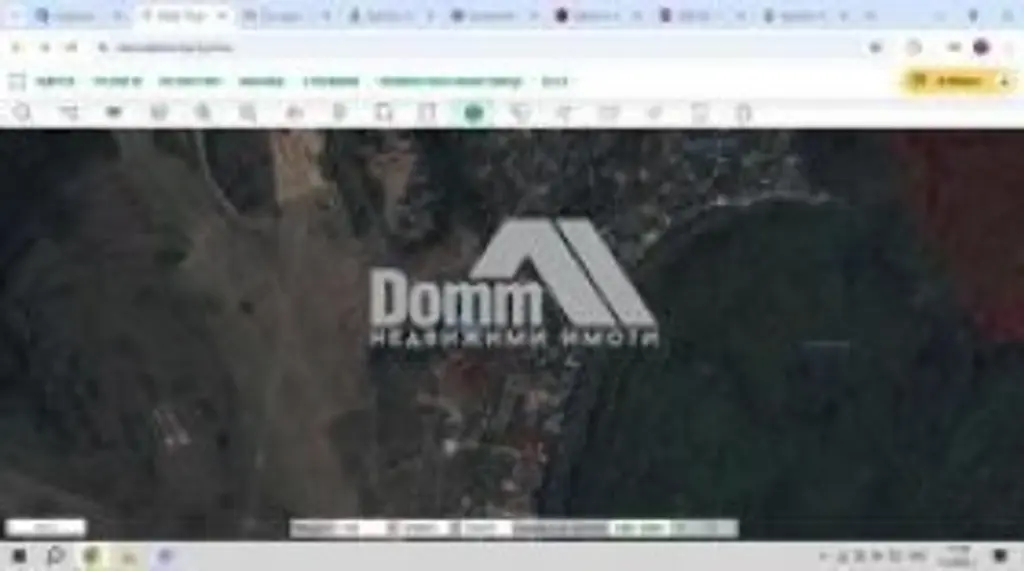
Task: Expand the system tray hidden icons chevron
Action: (823, 556)
